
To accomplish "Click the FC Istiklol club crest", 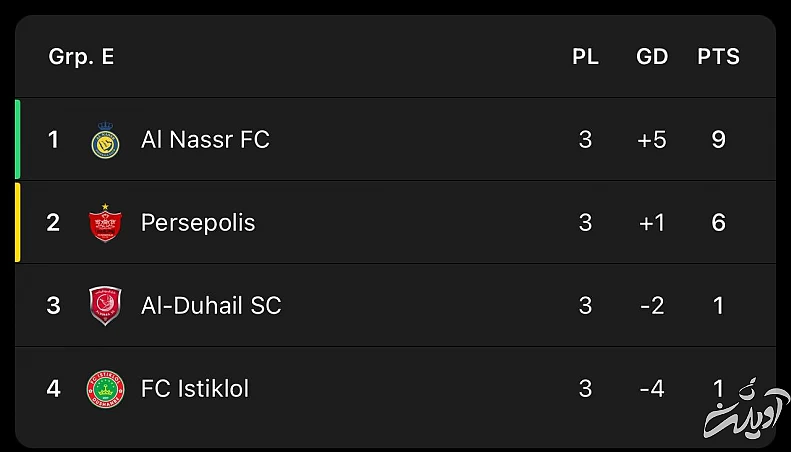I will tap(105, 388).
